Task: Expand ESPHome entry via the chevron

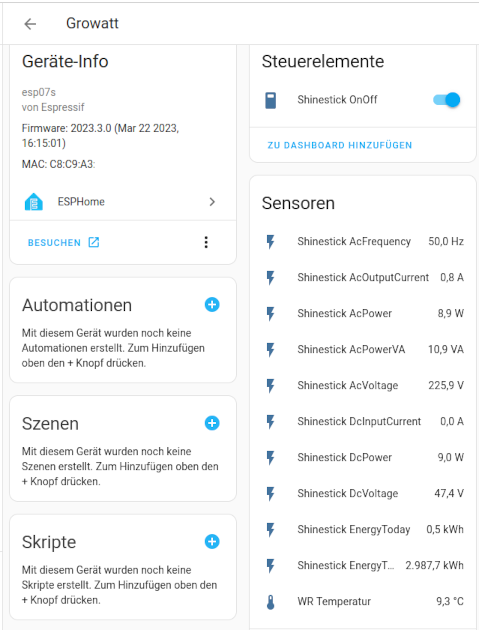Action: pos(212,202)
